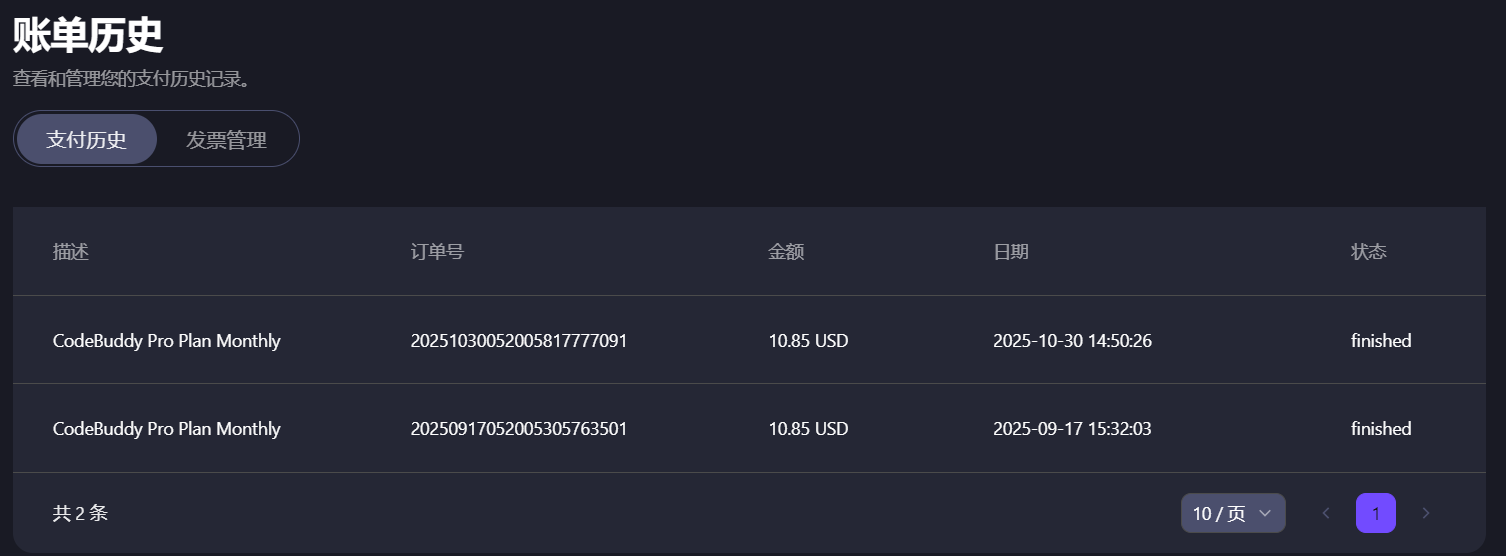Click the 共 2 条 total count label
The image size is (1506, 556).
point(80,513)
